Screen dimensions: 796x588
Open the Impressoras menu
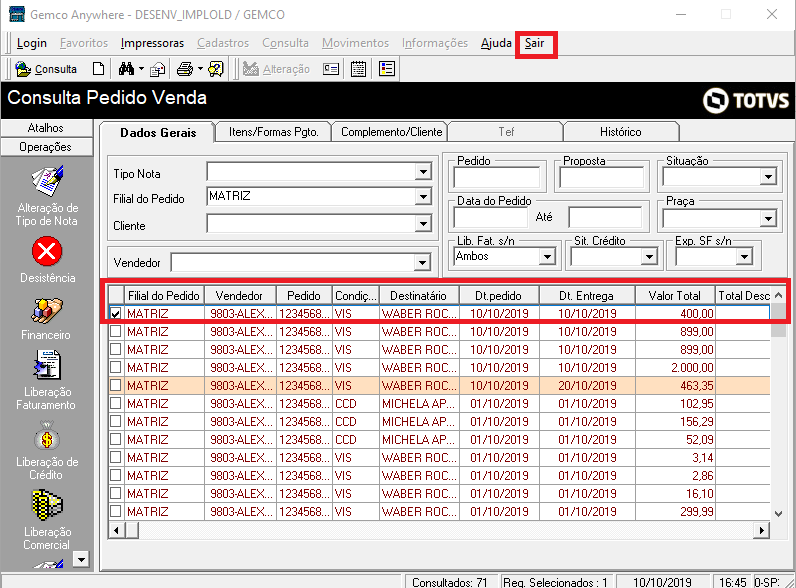click(152, 43)
